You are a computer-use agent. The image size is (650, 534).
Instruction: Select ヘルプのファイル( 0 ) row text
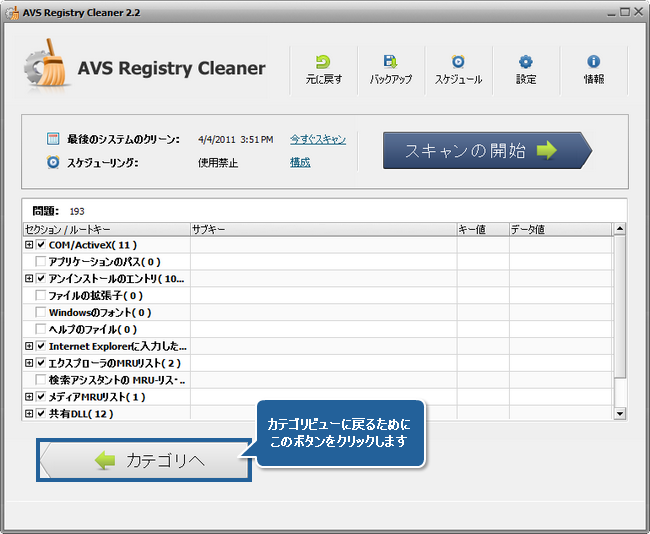click(93, 330)
